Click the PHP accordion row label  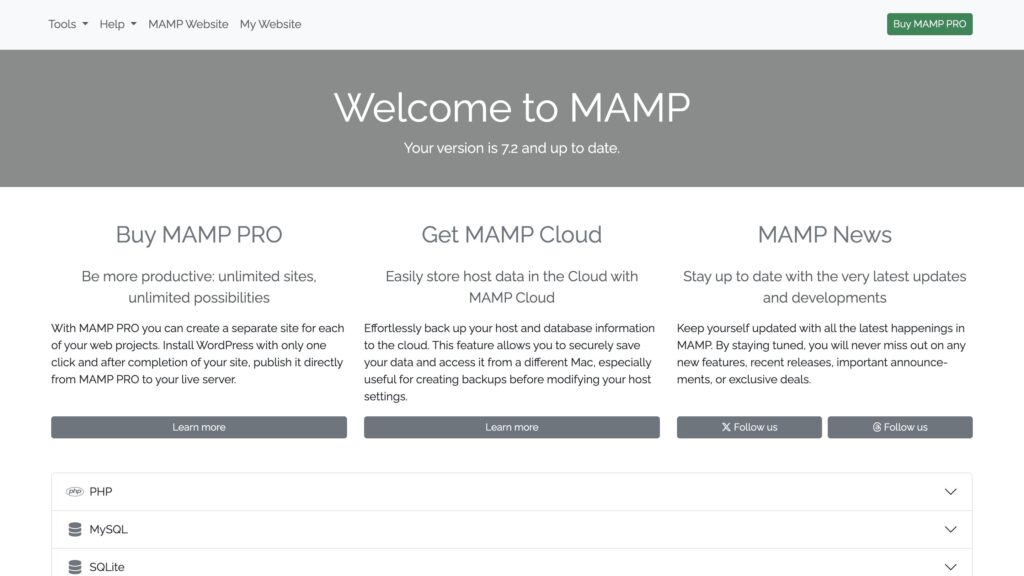(x=101, y=492)
